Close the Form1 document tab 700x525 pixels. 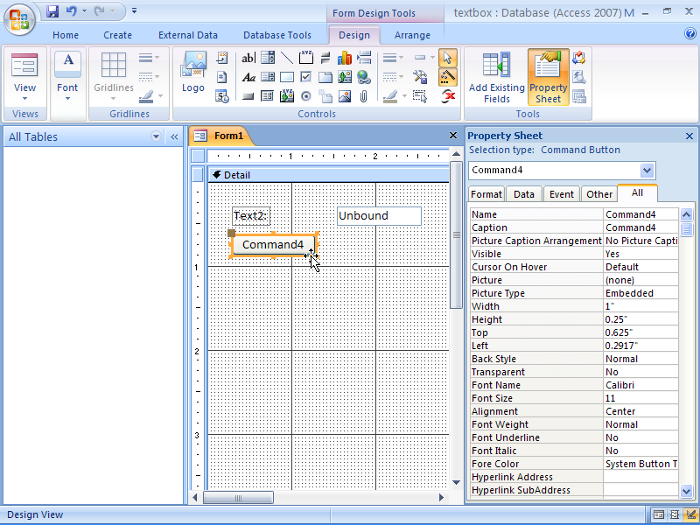[453, 135]
